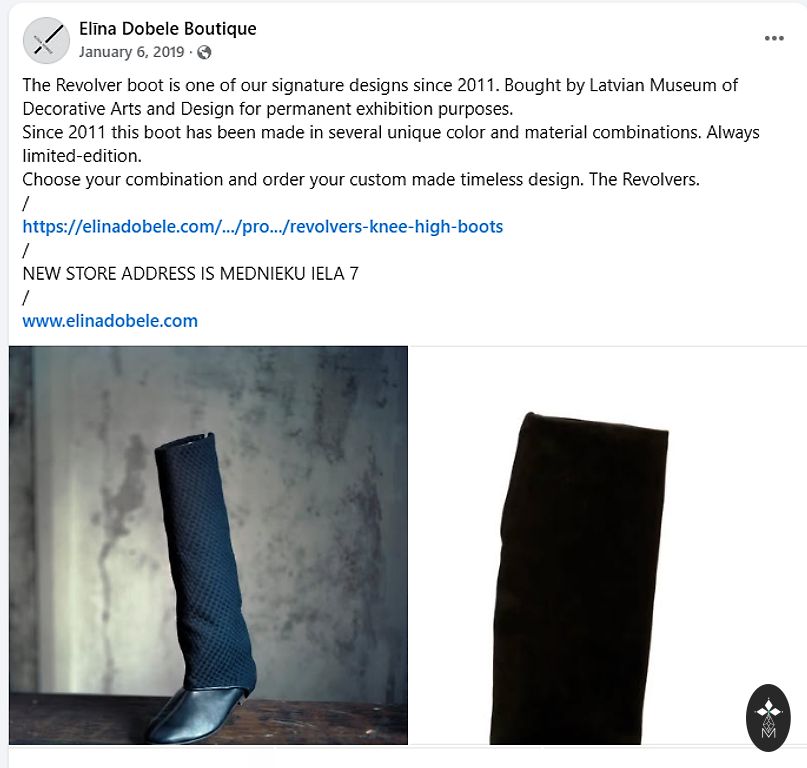Click the white background of the right photo
807x768 pixels.
[x=731, y=515]
